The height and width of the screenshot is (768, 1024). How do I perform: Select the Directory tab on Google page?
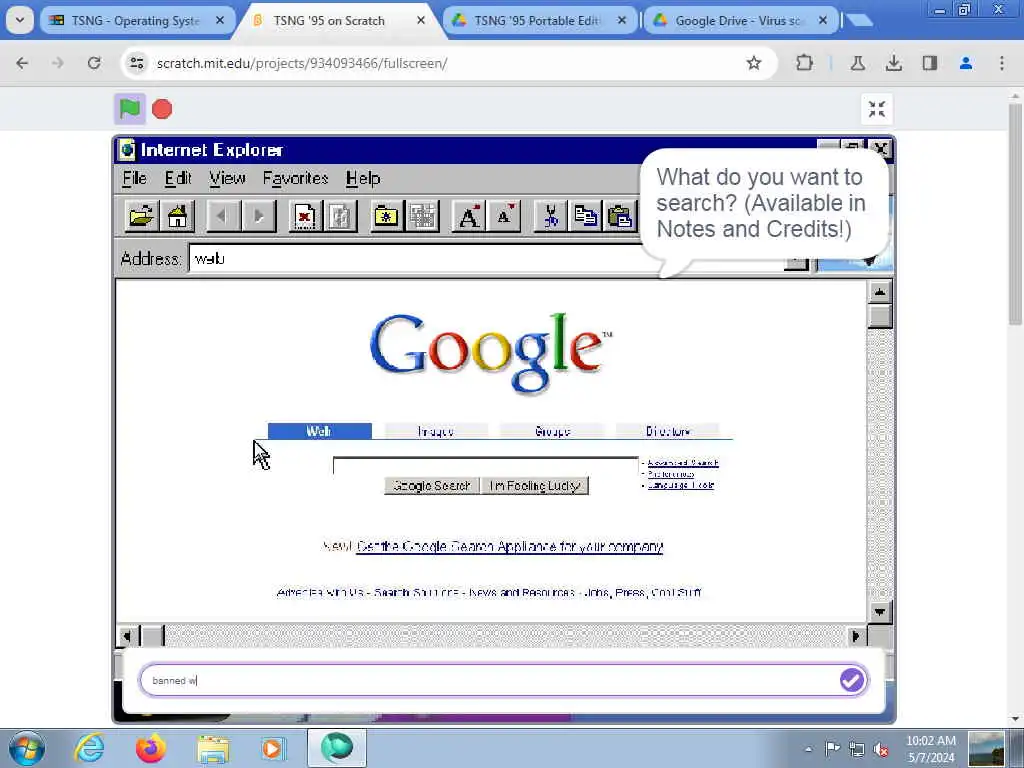pos(667,431)
